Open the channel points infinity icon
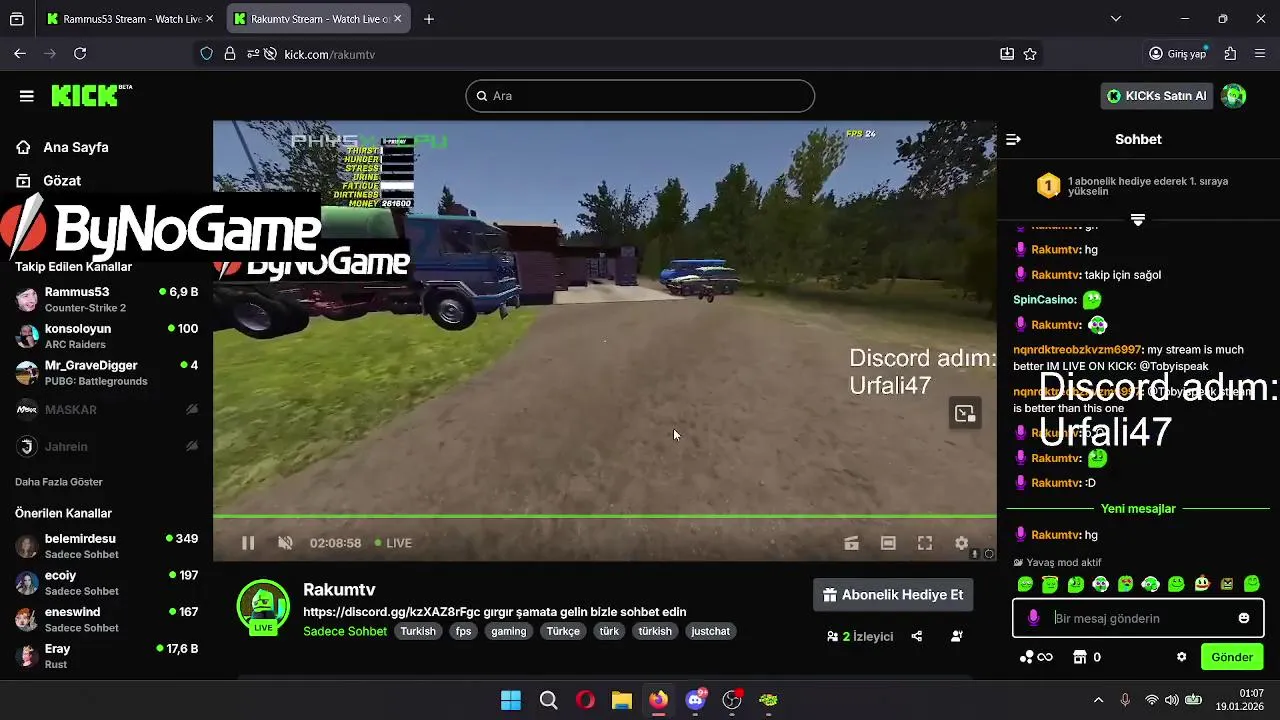1280x720 pixels. pos(1035,657)
